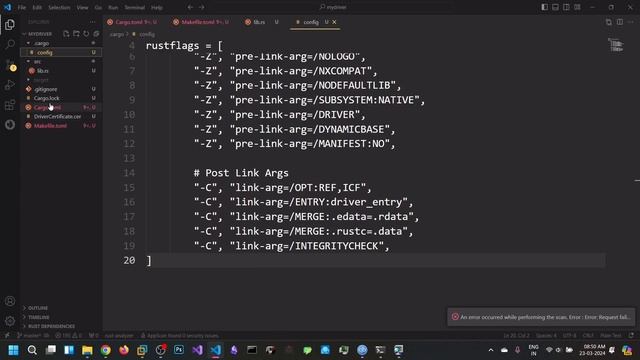640x360 pixels.
Task: Open lib.rs in Explorer tree
Action: 60,71
